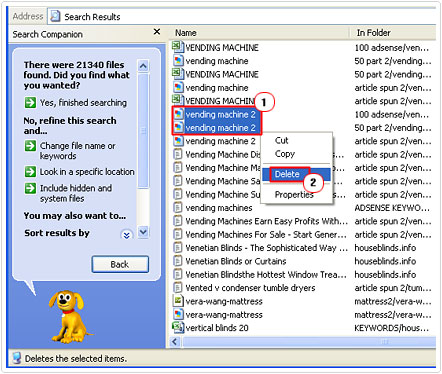442x374 pixels.
Task: Select first highlighted vending machine 2 in 100 adsense
Action: [x=220, y=114]
